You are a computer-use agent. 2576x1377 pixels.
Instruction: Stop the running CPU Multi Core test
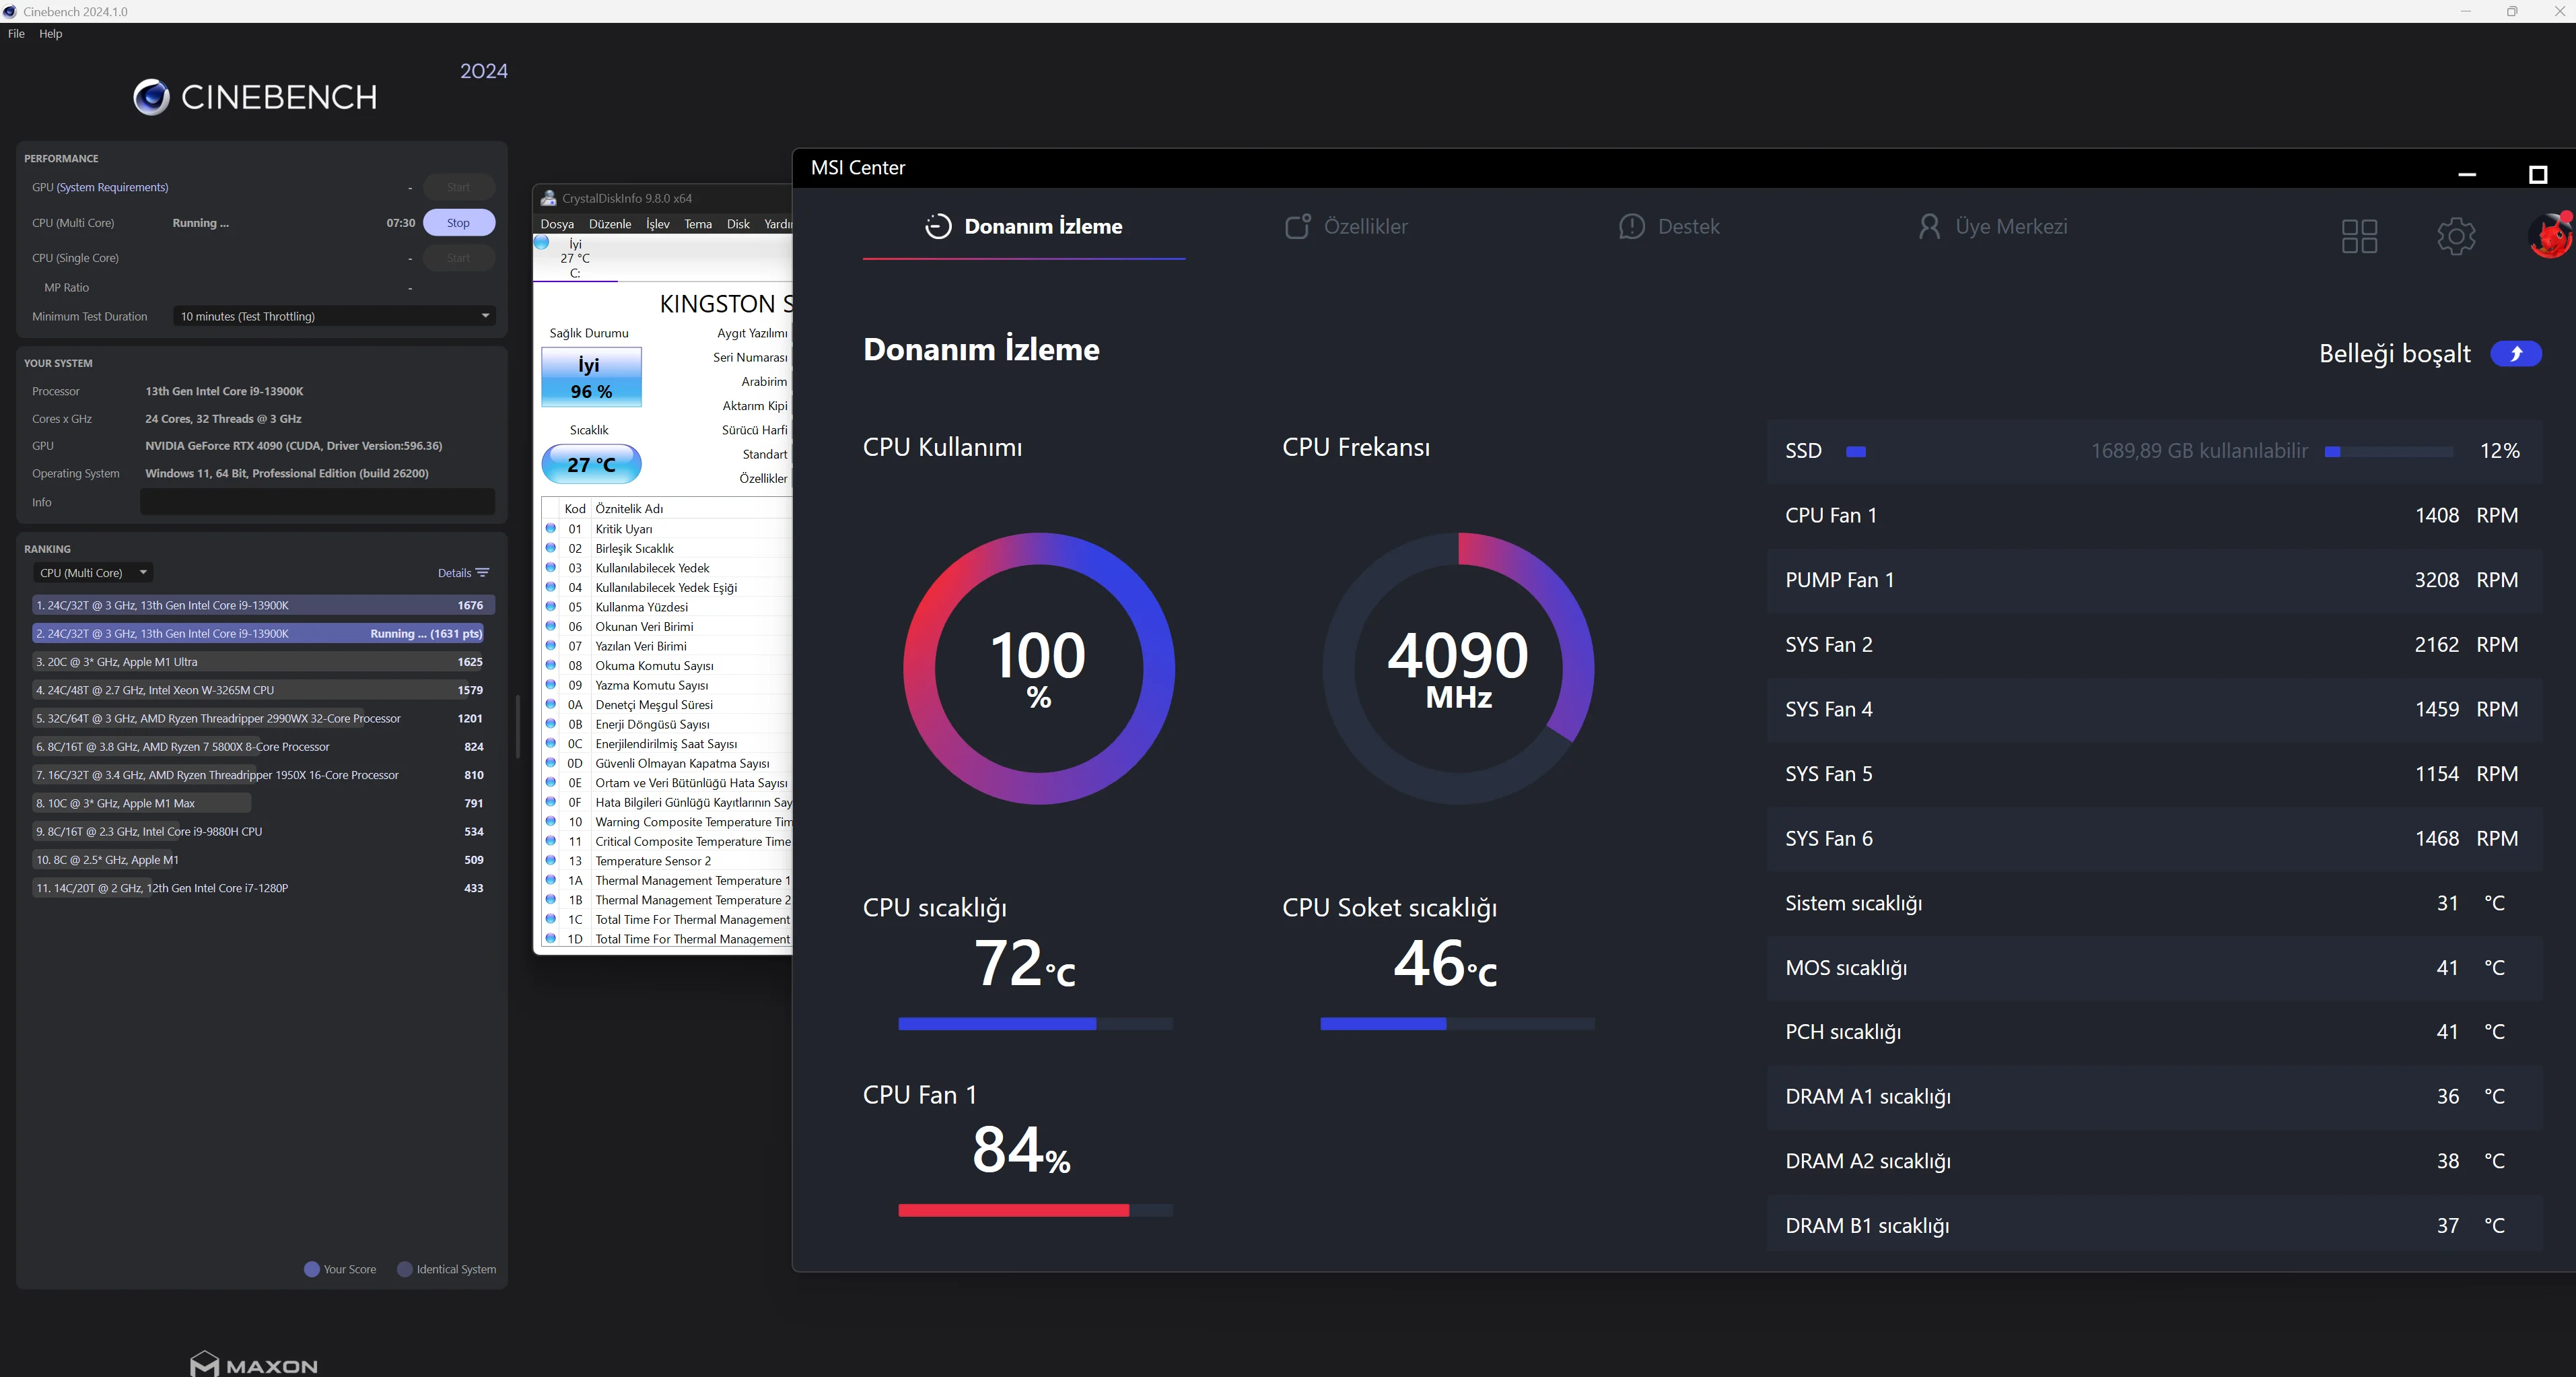pyautogui.click(x=458, y=223)
